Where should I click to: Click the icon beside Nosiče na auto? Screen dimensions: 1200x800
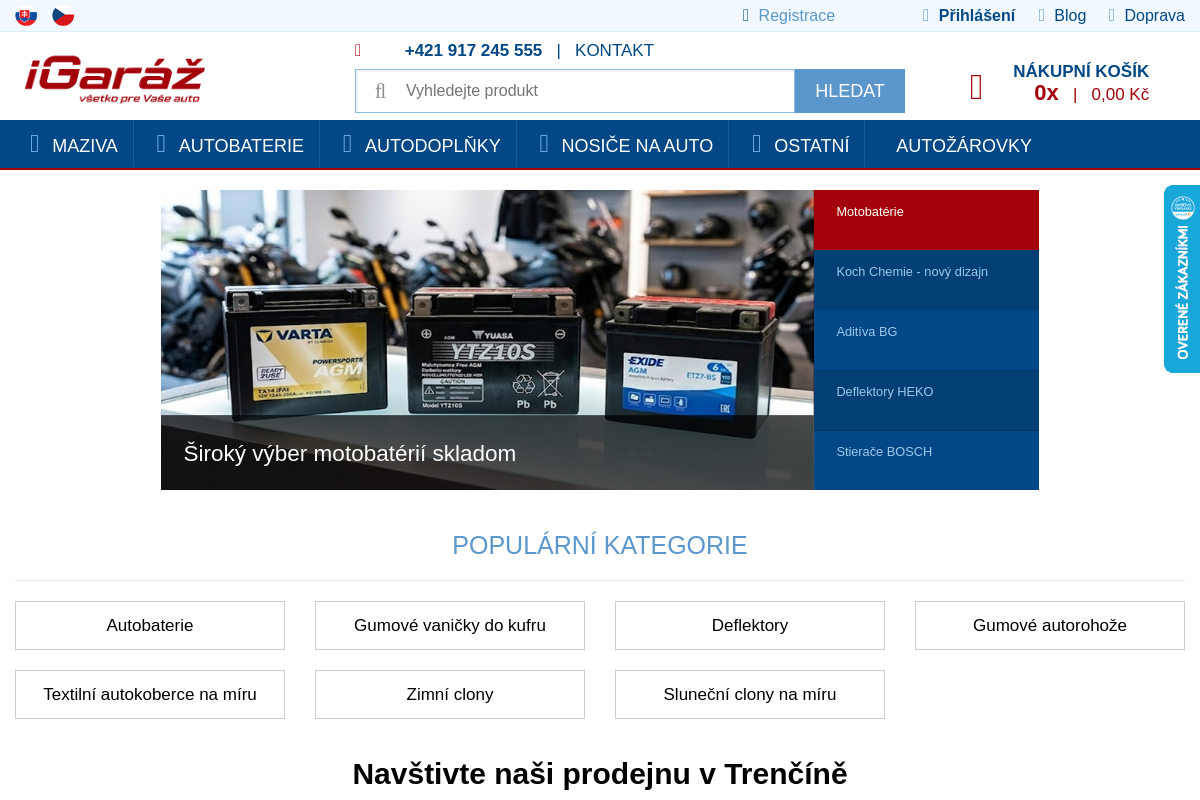point(544,144)
